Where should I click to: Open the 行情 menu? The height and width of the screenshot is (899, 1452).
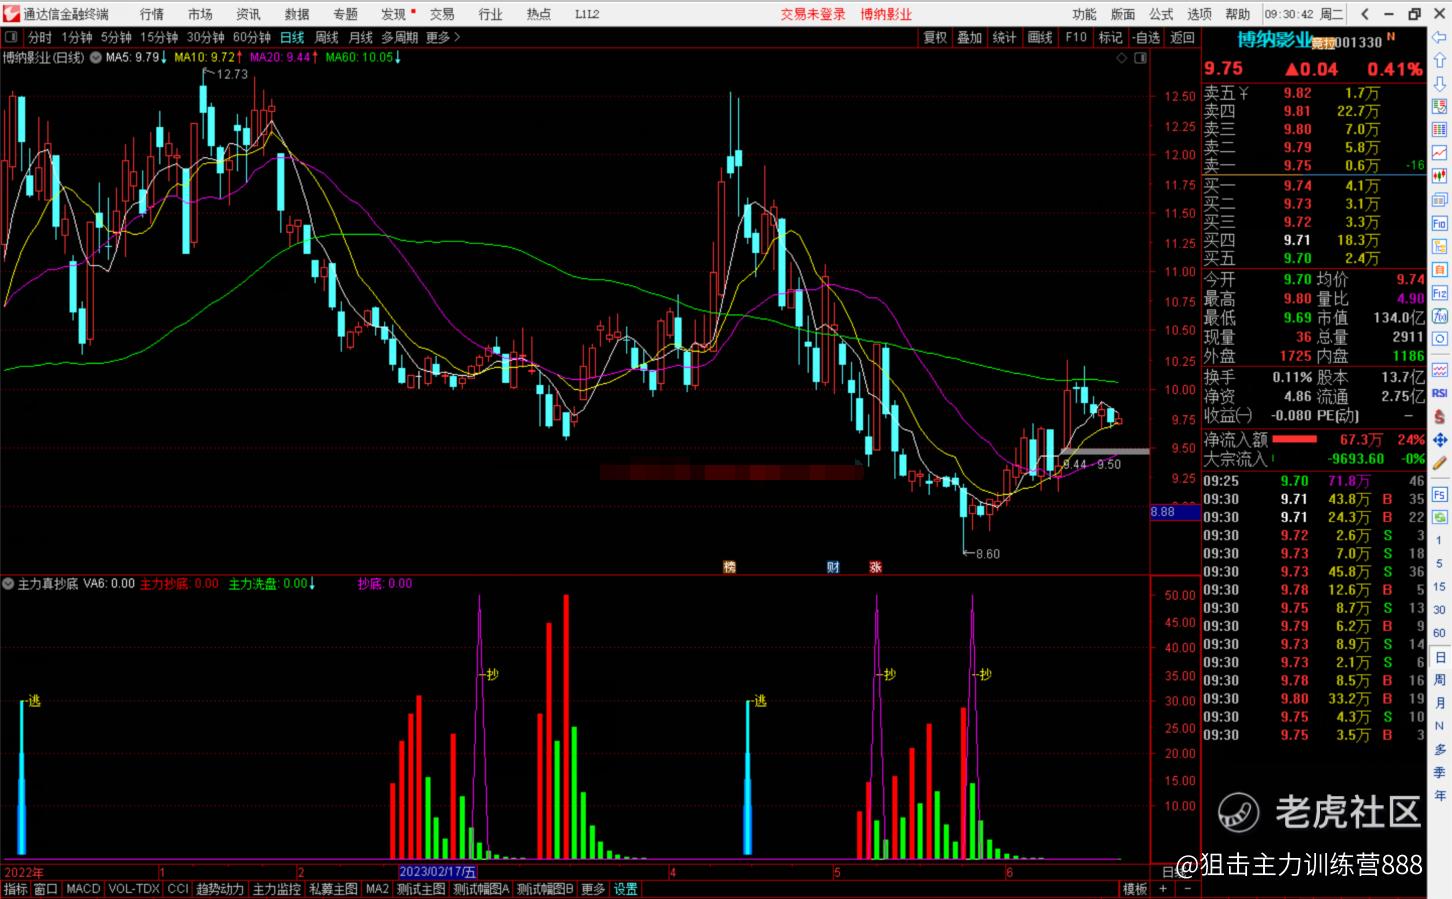pos(152,14)
